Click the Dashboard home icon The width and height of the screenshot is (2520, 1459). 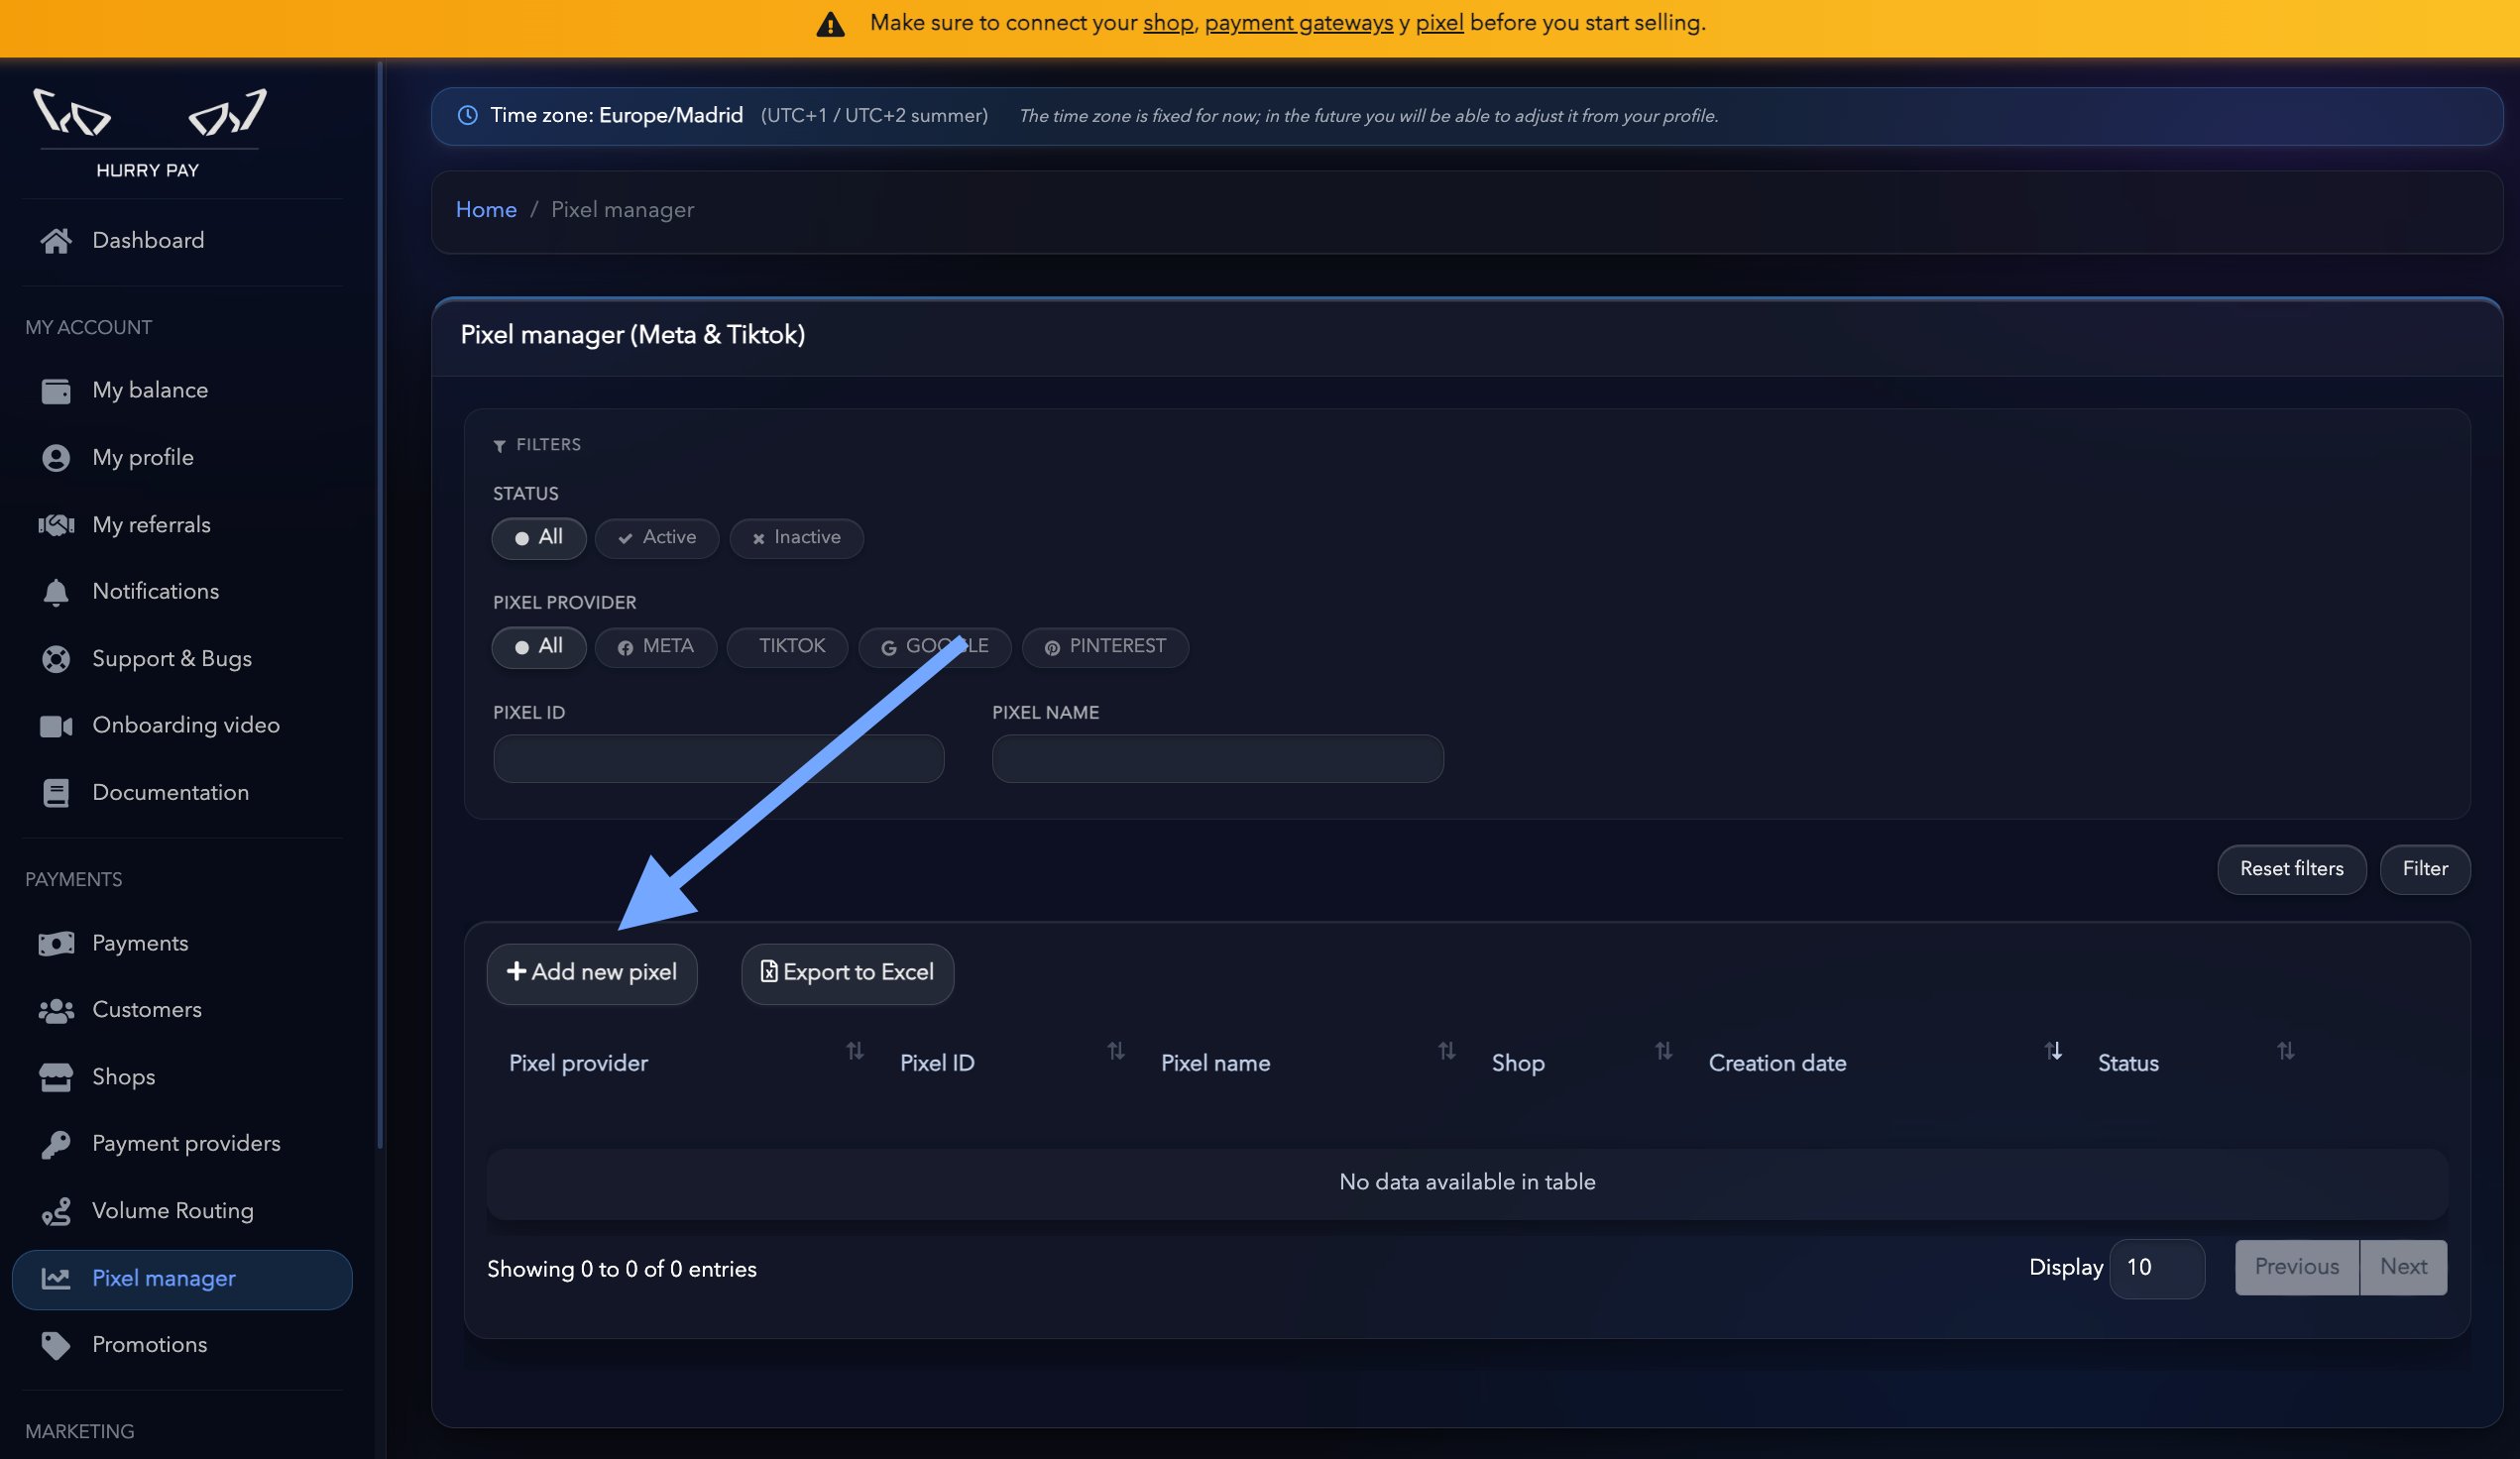56,241
